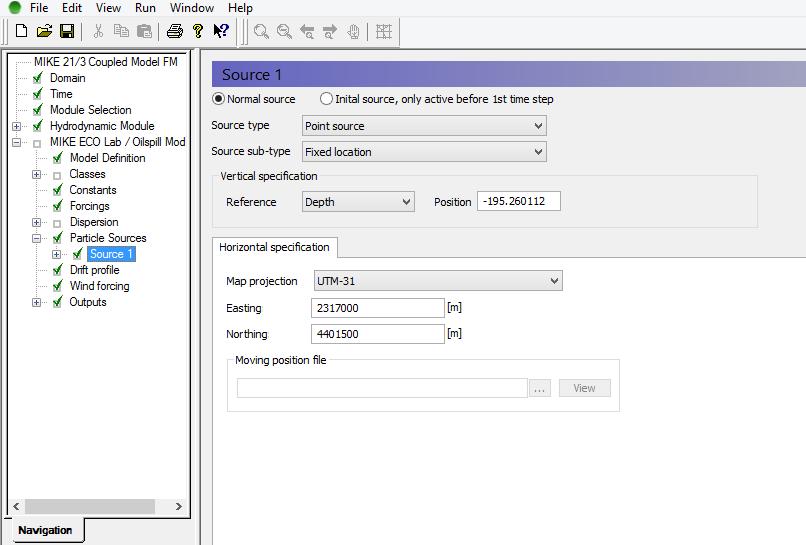Toggle the grid display icon

click(x=383, y=31)
